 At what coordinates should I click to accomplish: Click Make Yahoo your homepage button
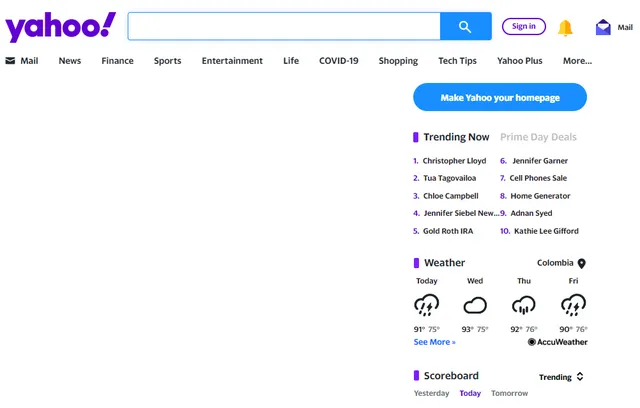pos(500,98)
